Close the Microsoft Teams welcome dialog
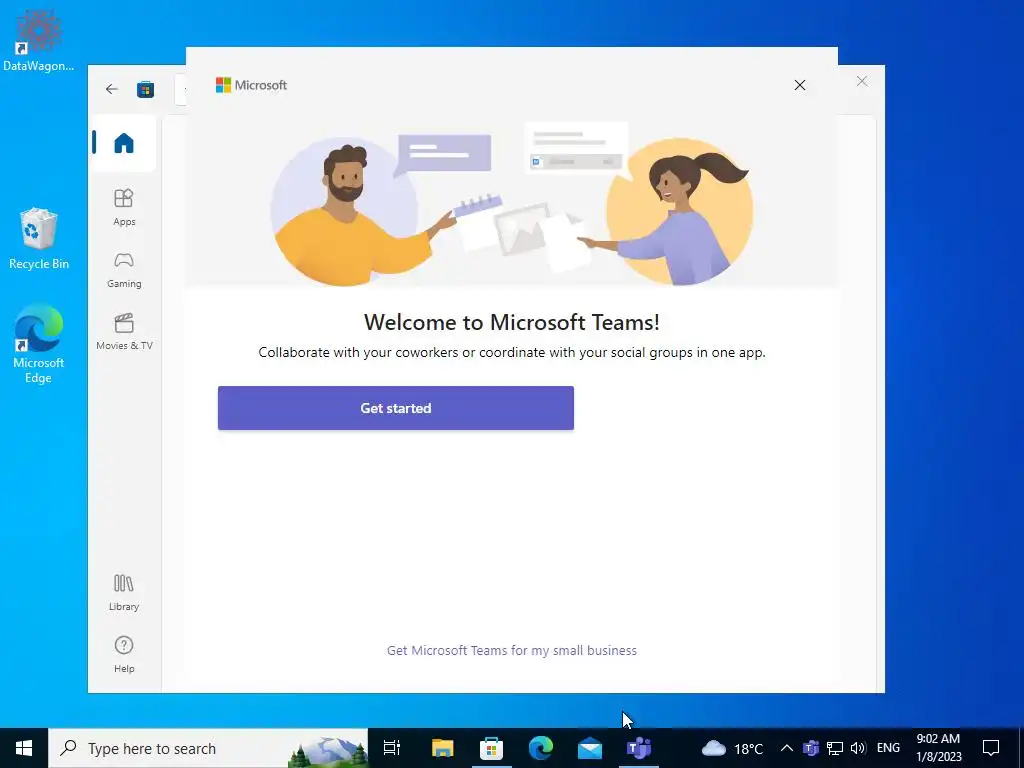The image size is (1024, 768). [x=799, y=85]
